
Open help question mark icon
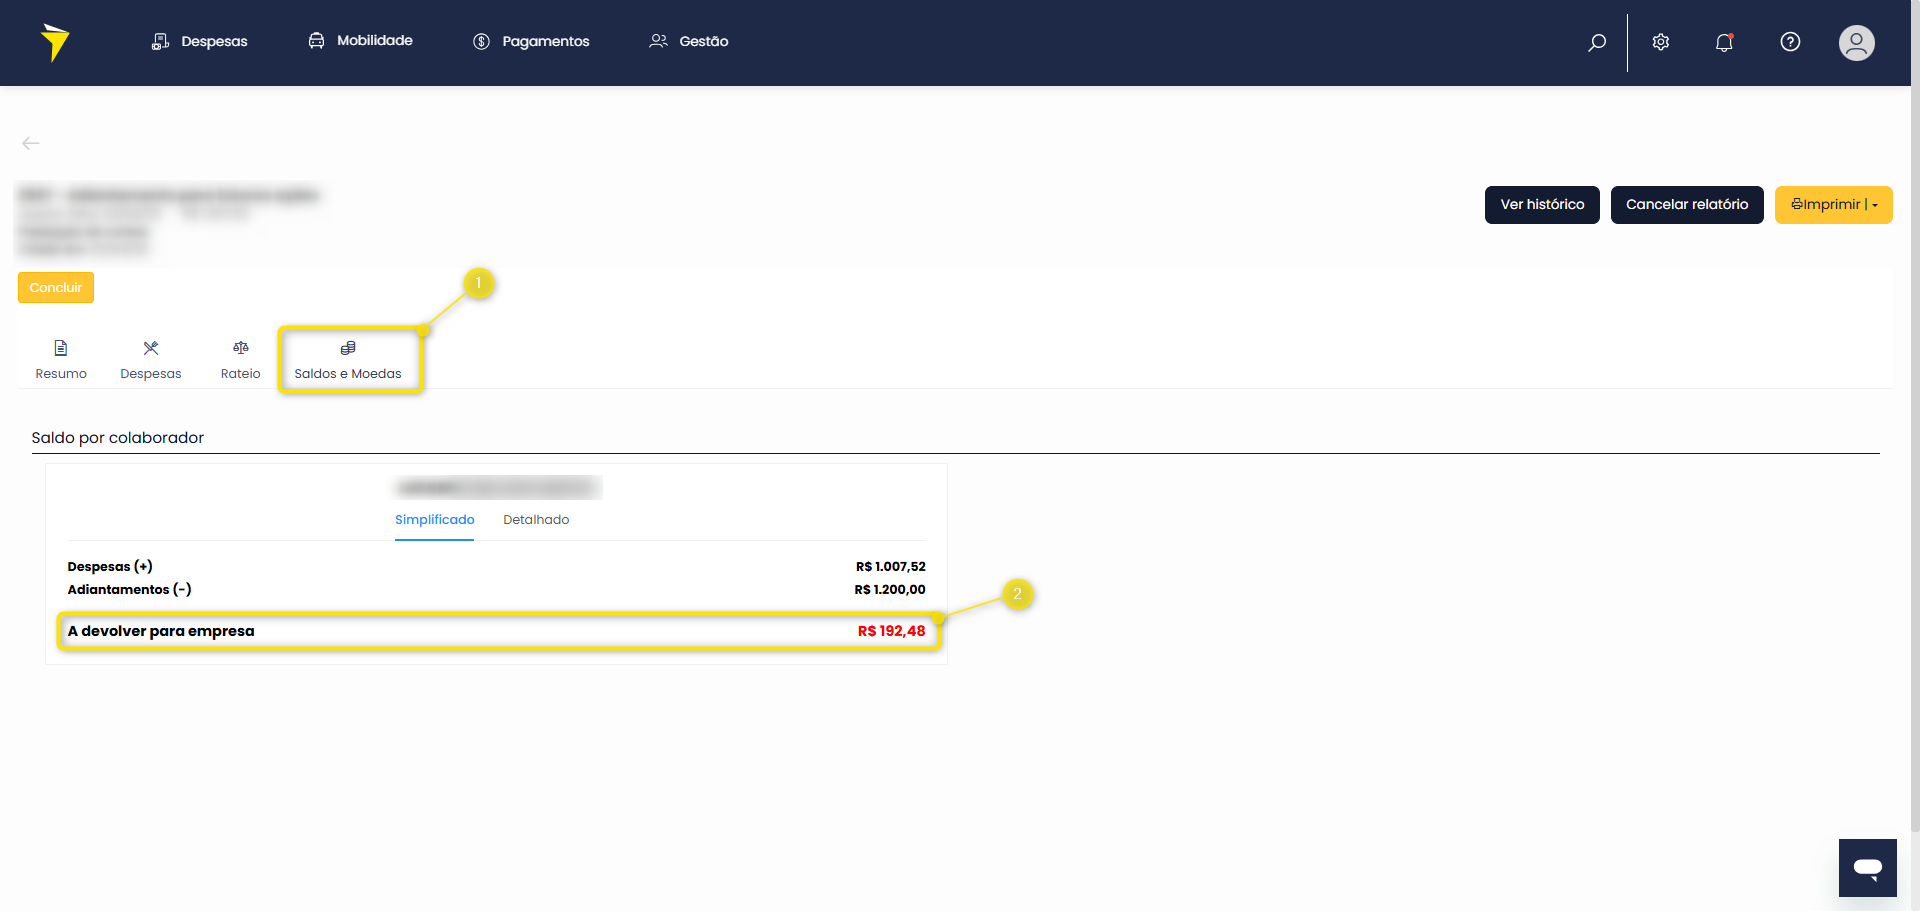click(1790, 42)
